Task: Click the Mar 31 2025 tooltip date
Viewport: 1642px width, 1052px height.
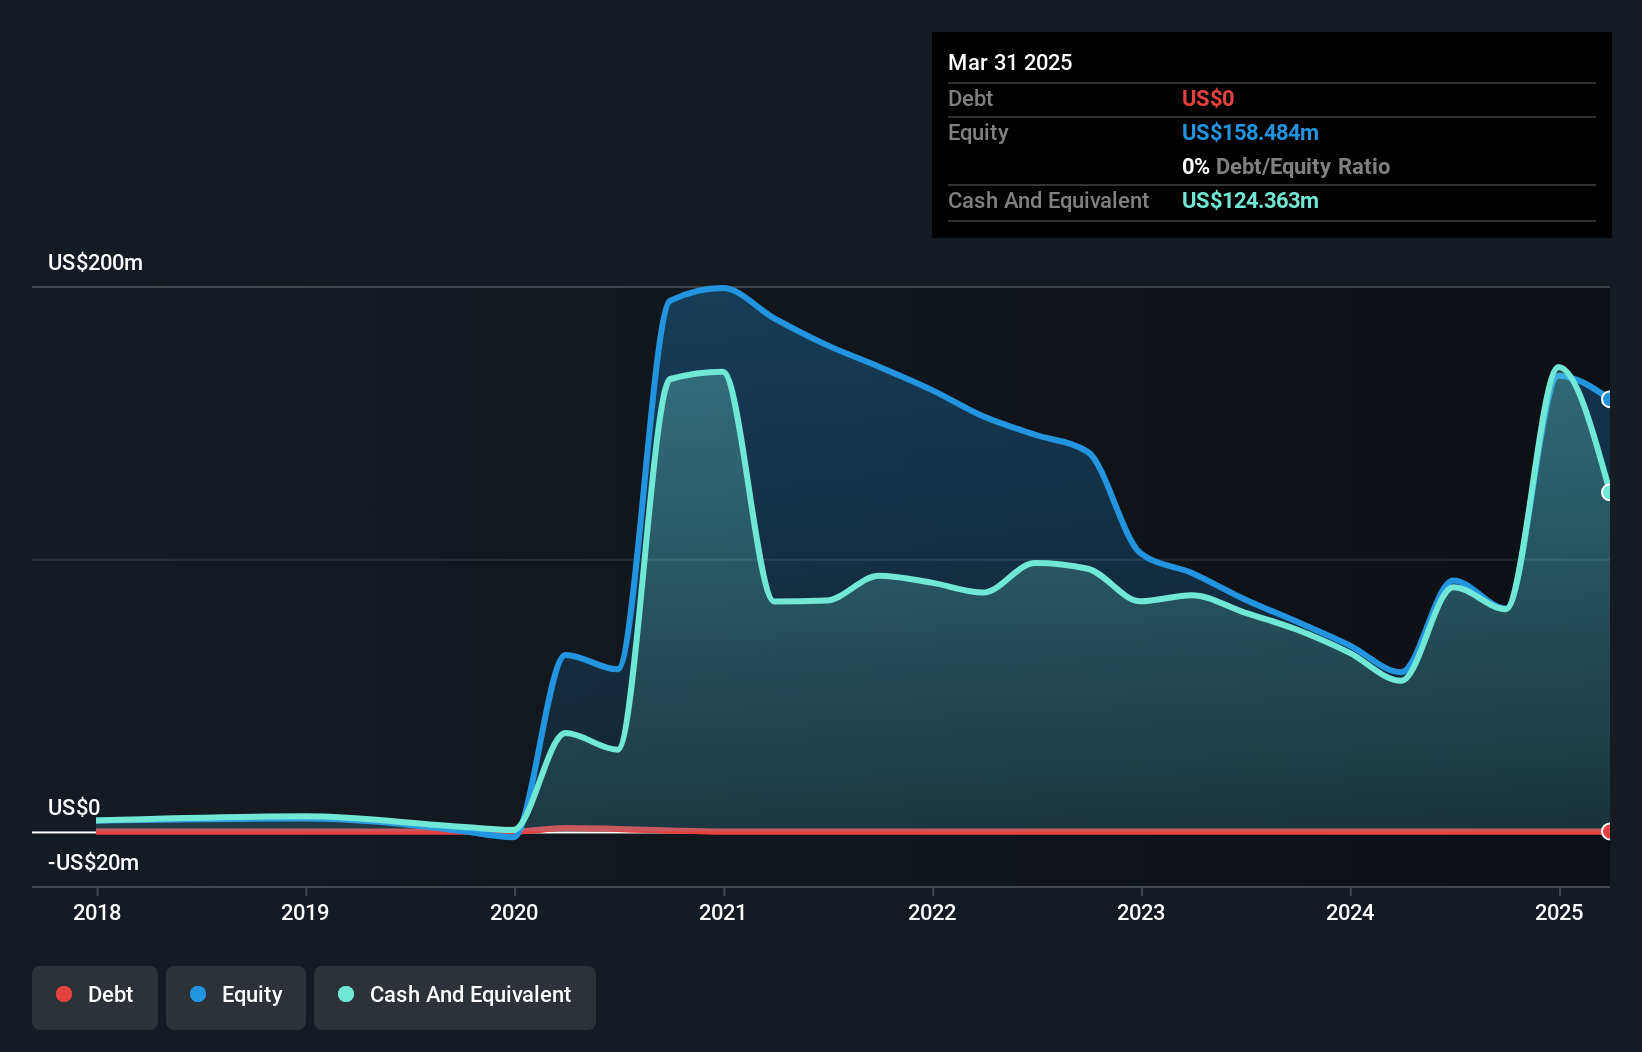Action: coord(1010,62)
